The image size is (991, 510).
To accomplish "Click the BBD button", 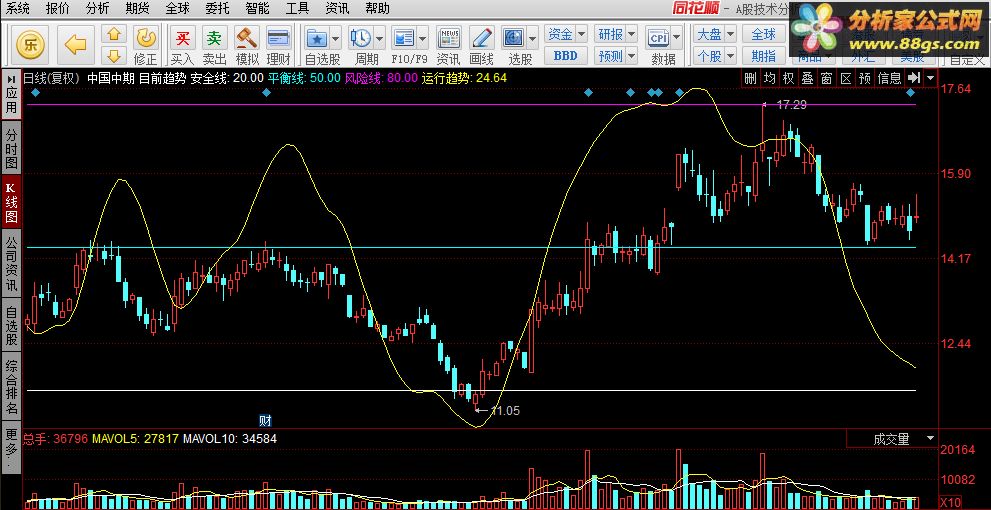I will coord(566,56).
